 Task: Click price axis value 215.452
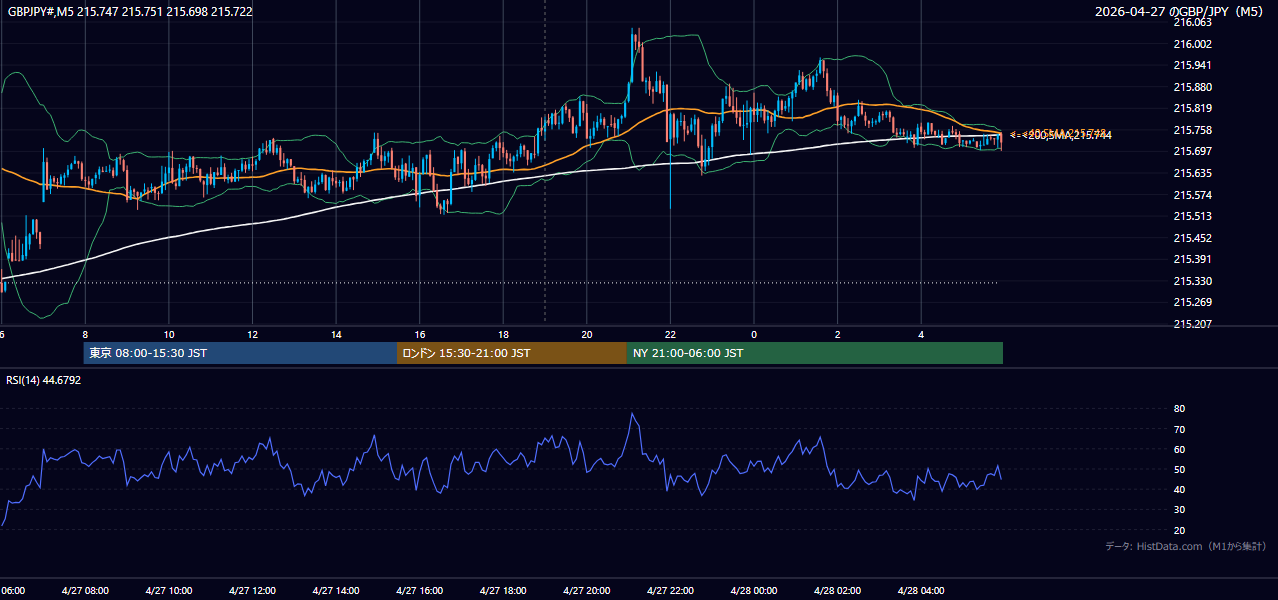pos(1192,238)
